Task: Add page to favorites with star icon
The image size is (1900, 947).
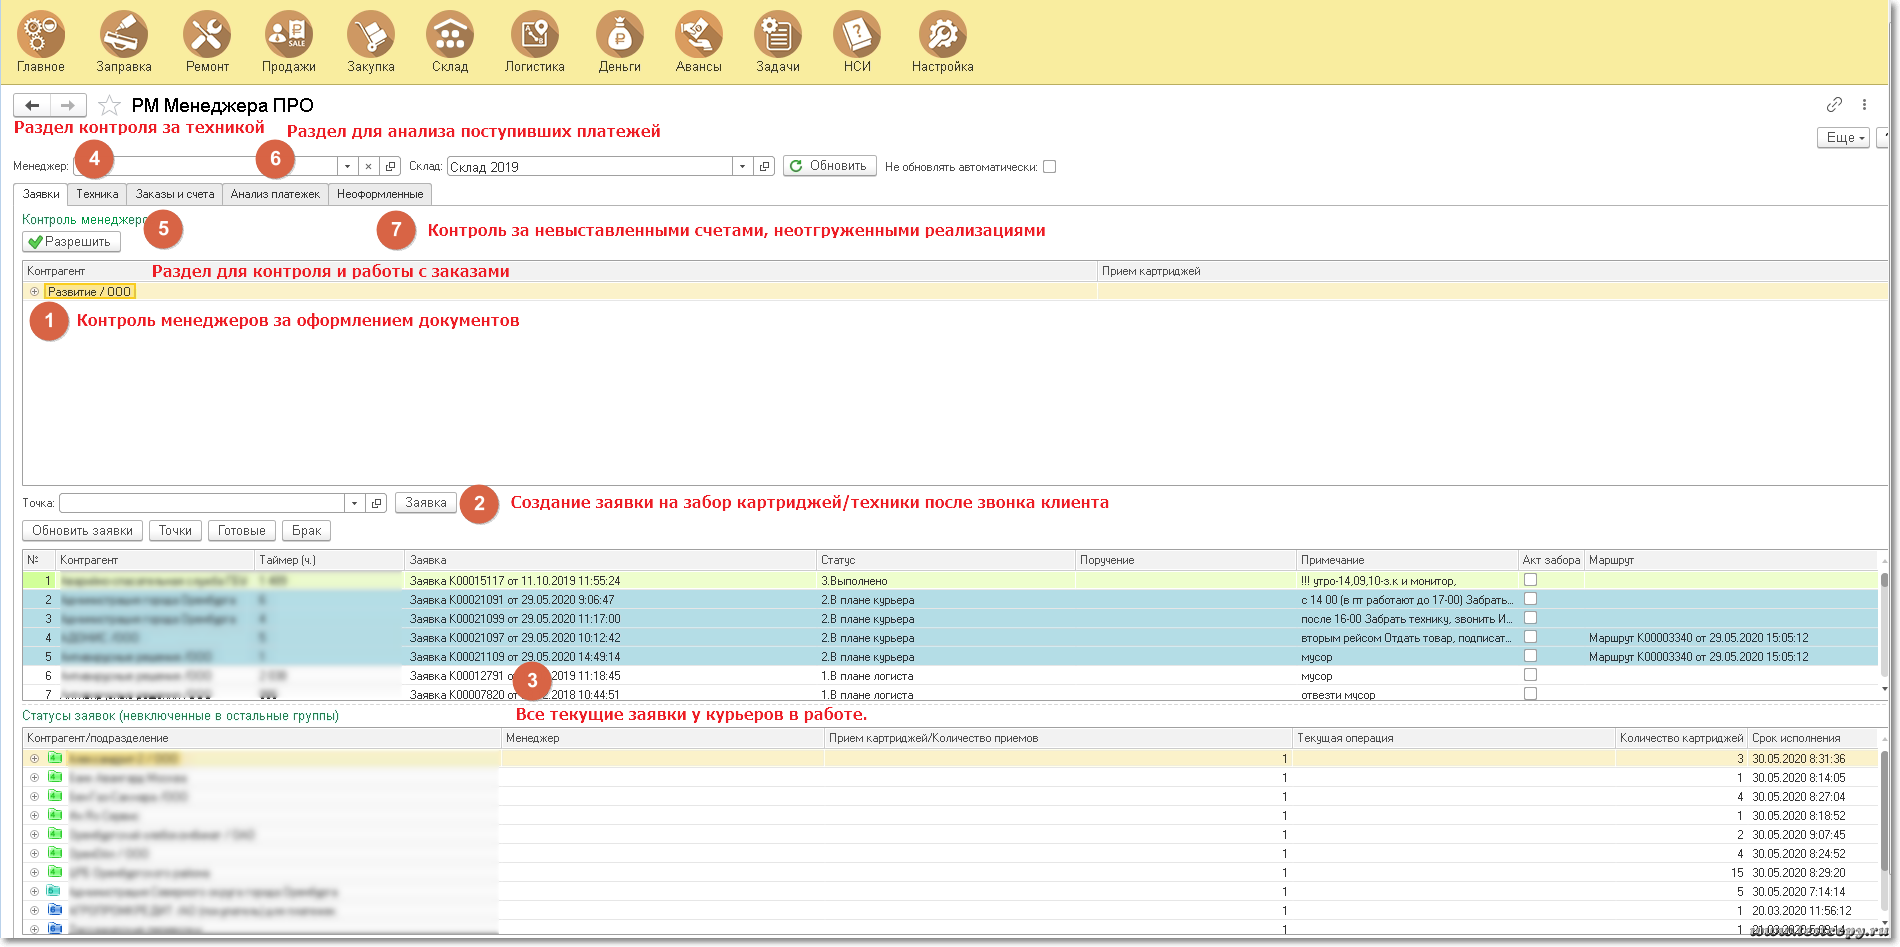Action: click(110, 105)
